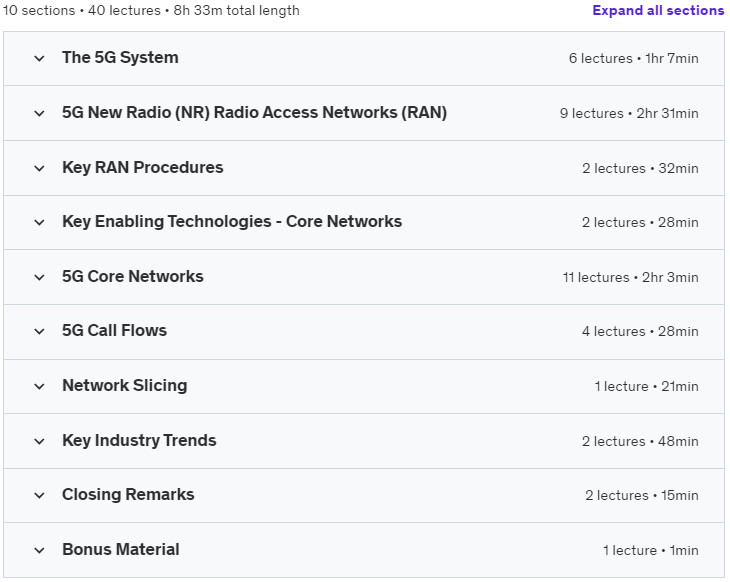Image resolution: width=730 pixels, height=582 pixels.
Task: Click the '9 lectures • 2hr 31min' text
Action: pyautogui.click(x=629, y=114)
